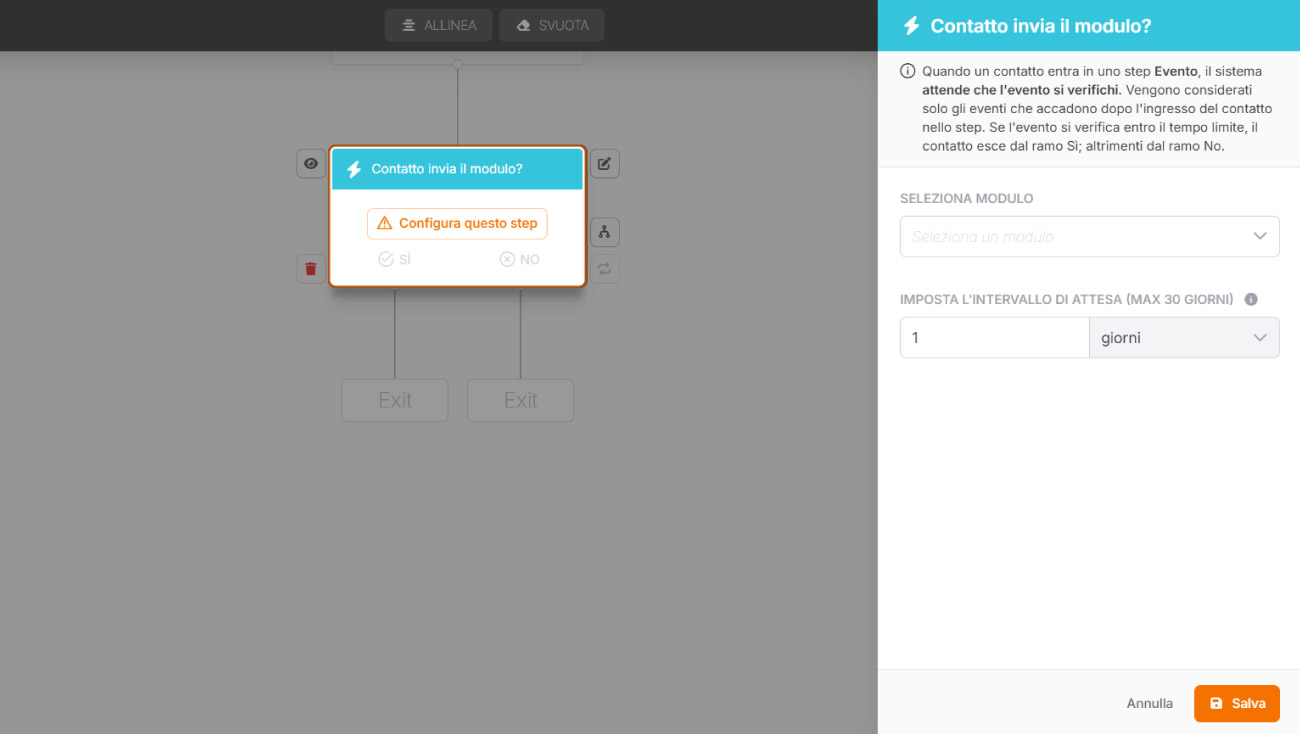The width and height of the screenshot is (1300, 734).
Task: Click the info icon next to wait interval label
Action: point(1250,299)
